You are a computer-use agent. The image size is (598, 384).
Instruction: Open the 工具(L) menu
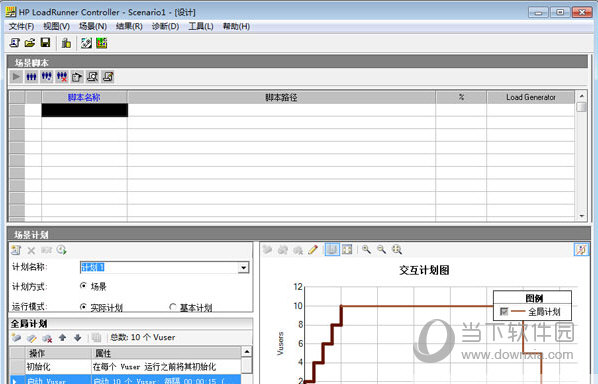click(x=201, y=26)
